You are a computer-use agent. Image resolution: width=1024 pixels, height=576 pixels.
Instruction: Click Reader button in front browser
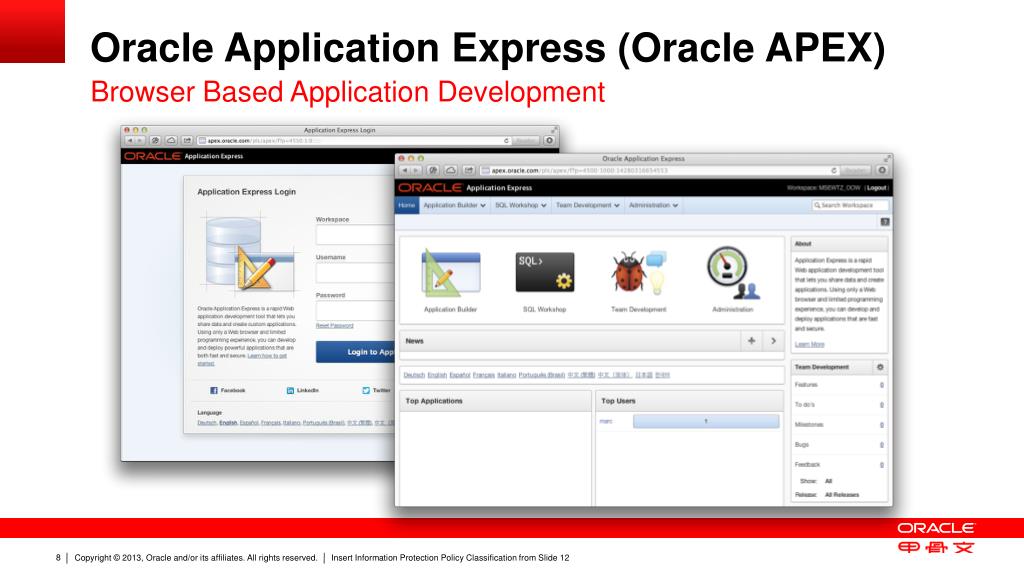[x=855, y=170]
